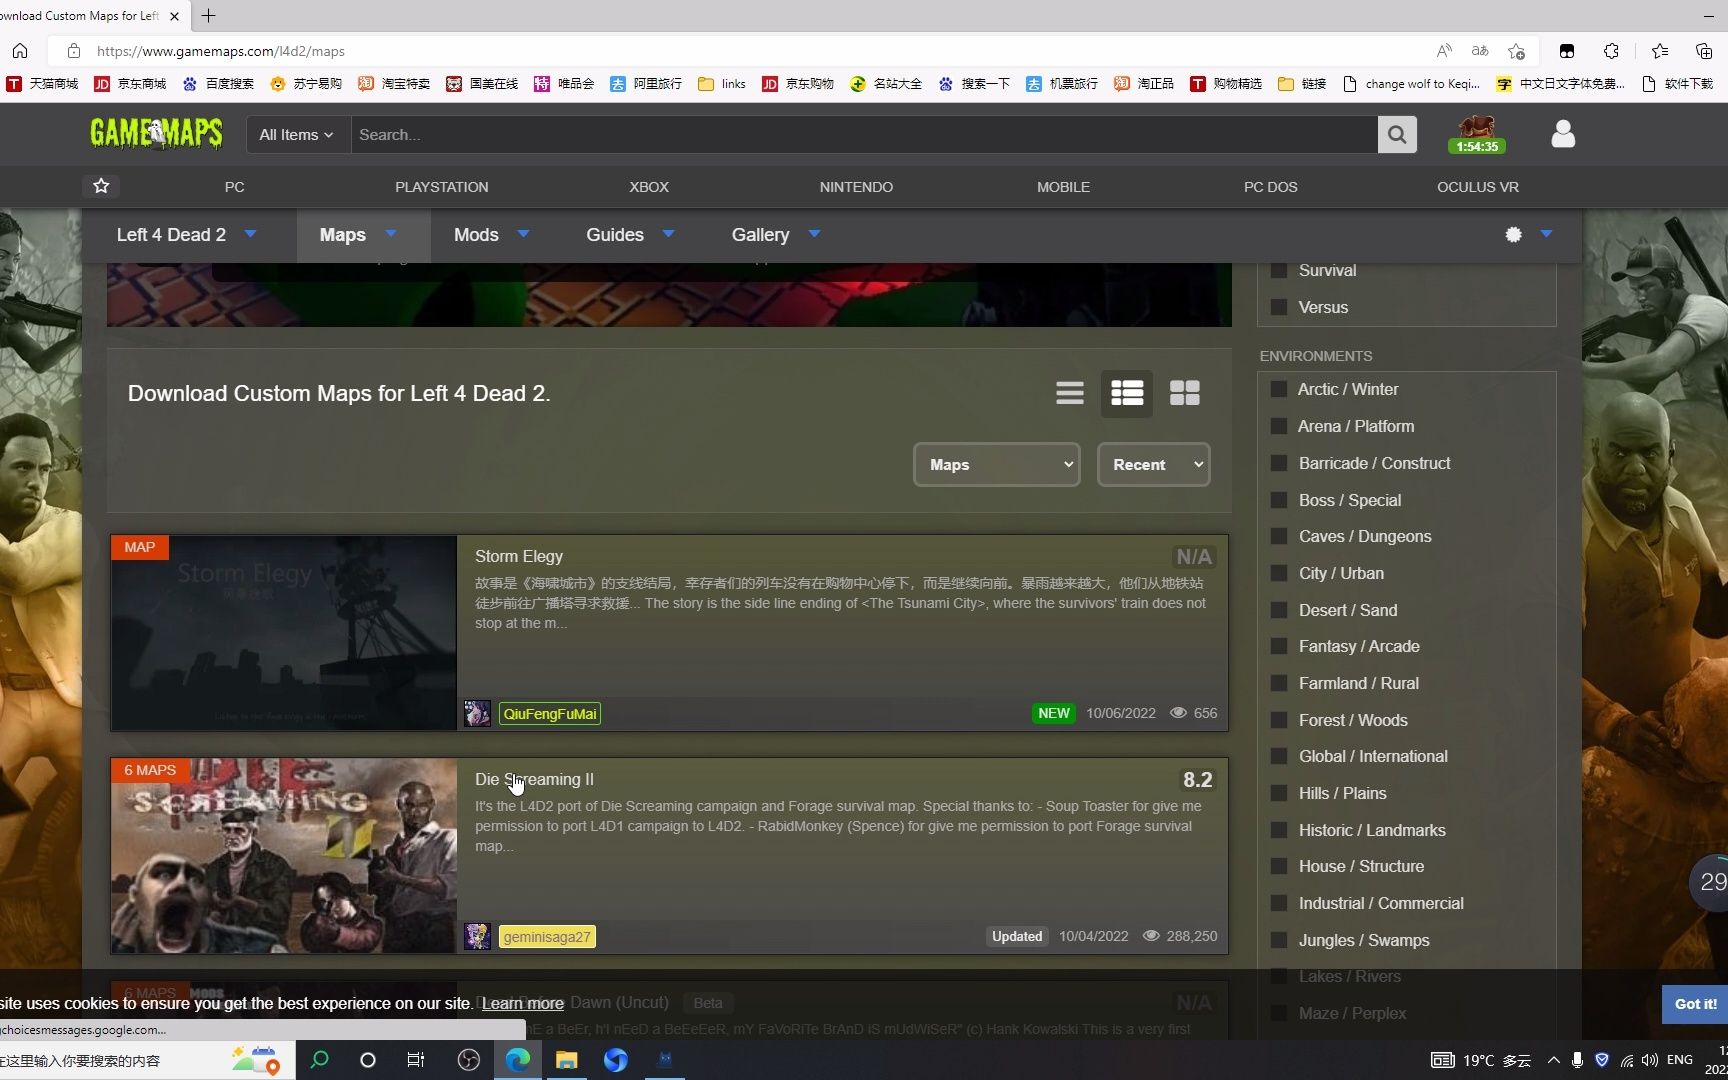
Task: Expand the Gallery menu arrow
Action: [x=814, y=234]
